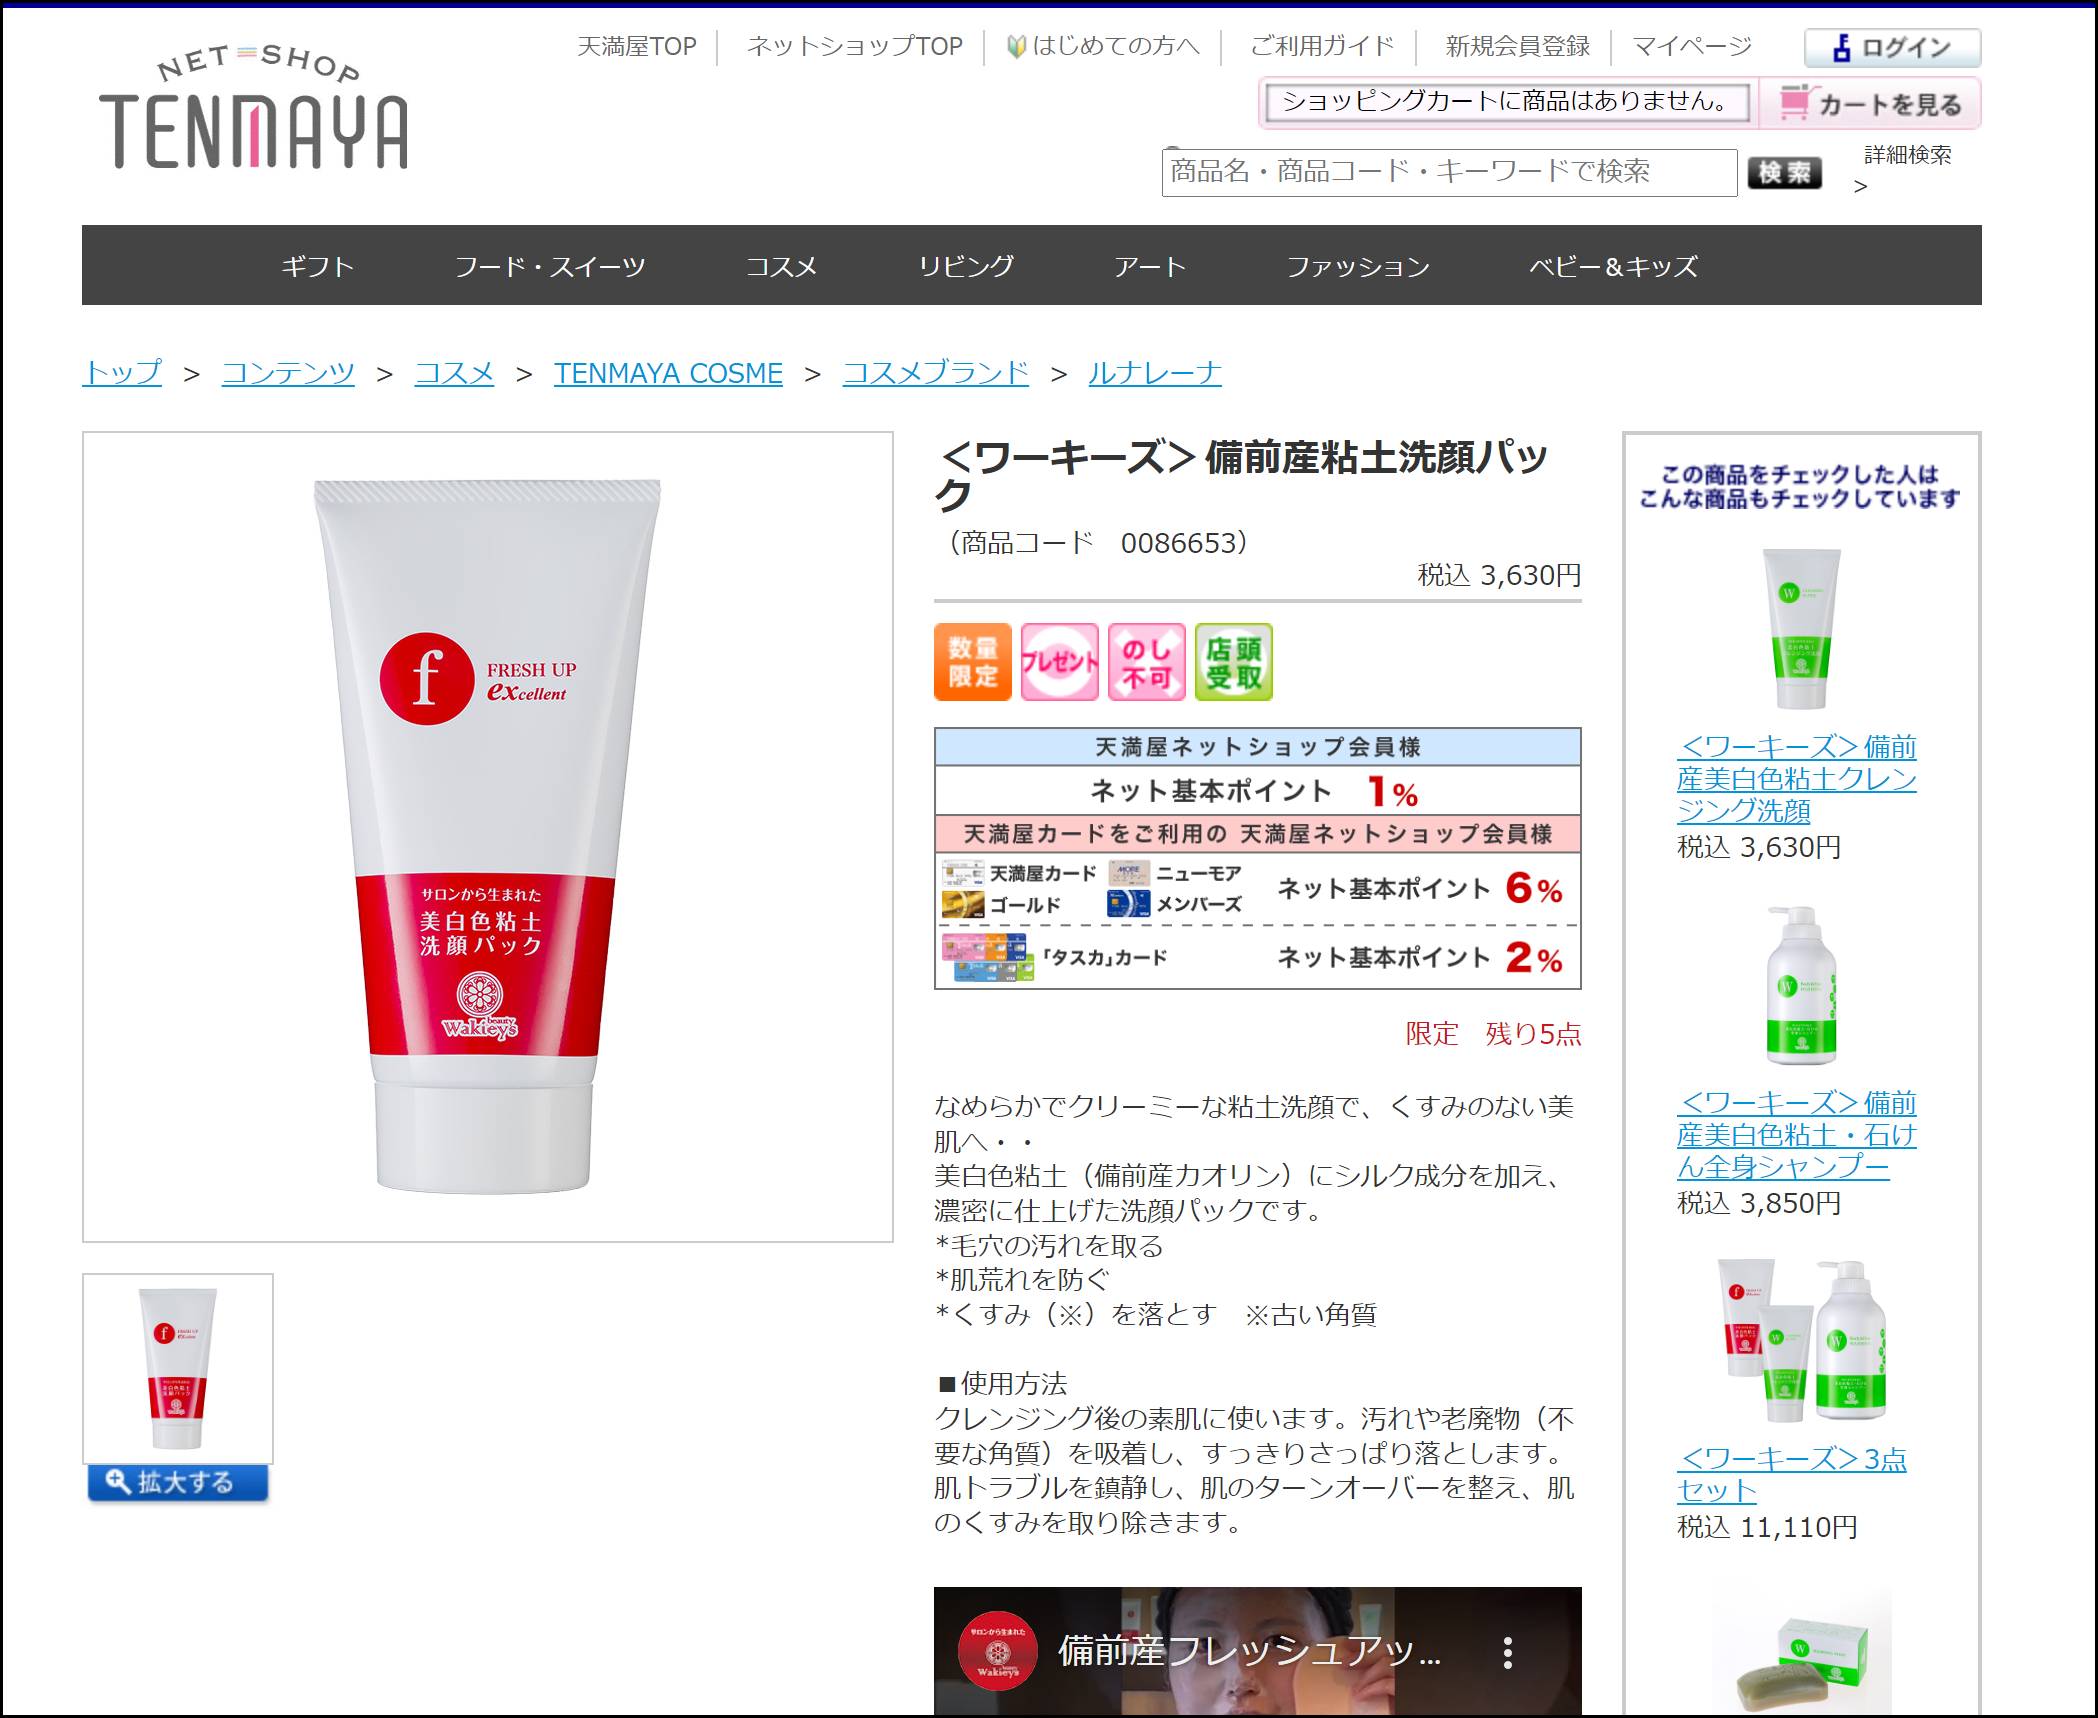Click the コスメブランド breadcrumb link
This screenshot has height=1718, width=2098.
pyautogui.click(x=936, y=373)
